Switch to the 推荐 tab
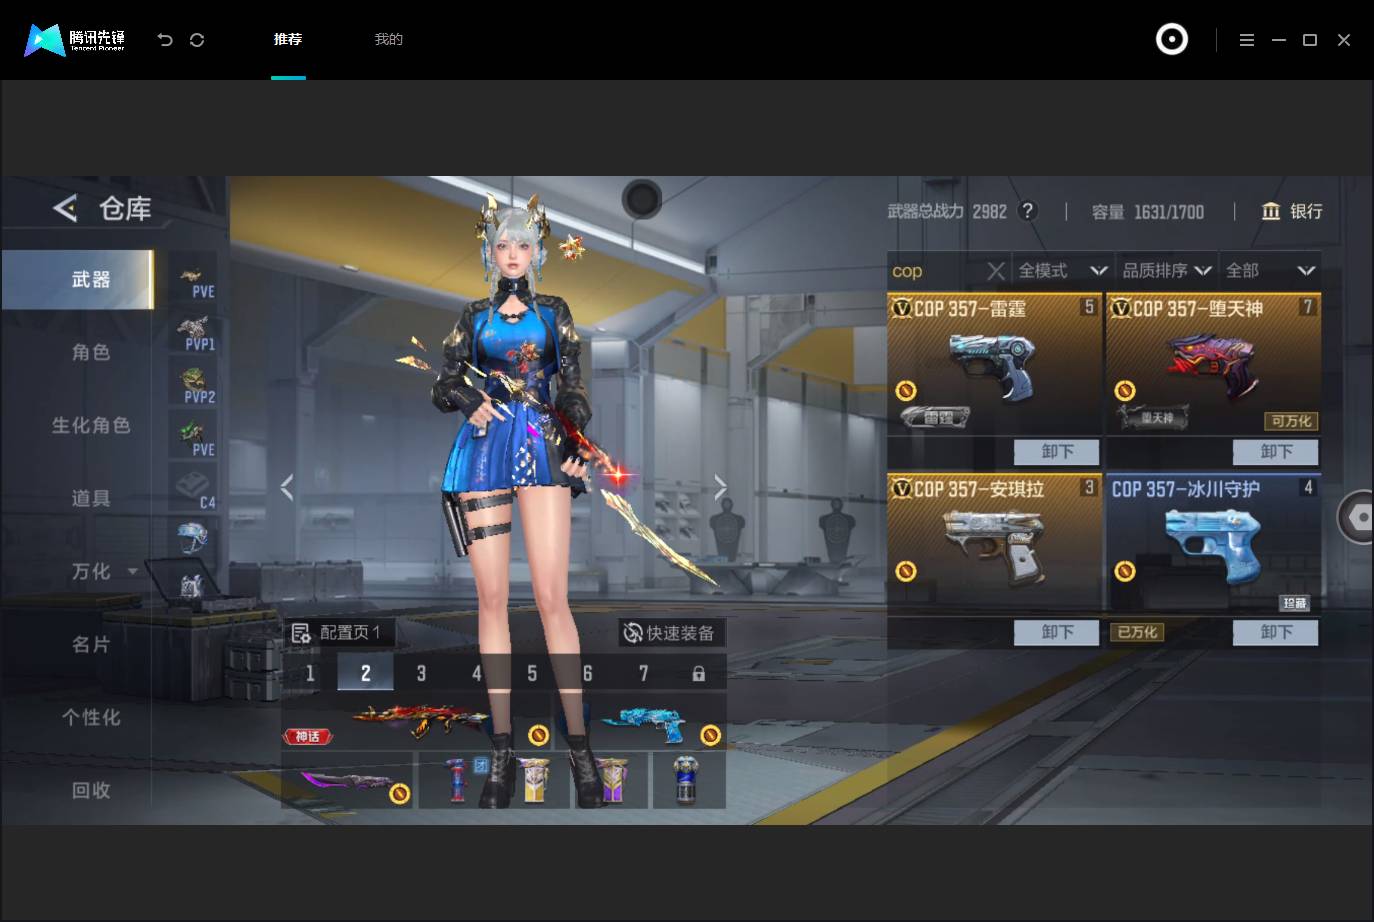1374x922 pixels. point(288,39)
